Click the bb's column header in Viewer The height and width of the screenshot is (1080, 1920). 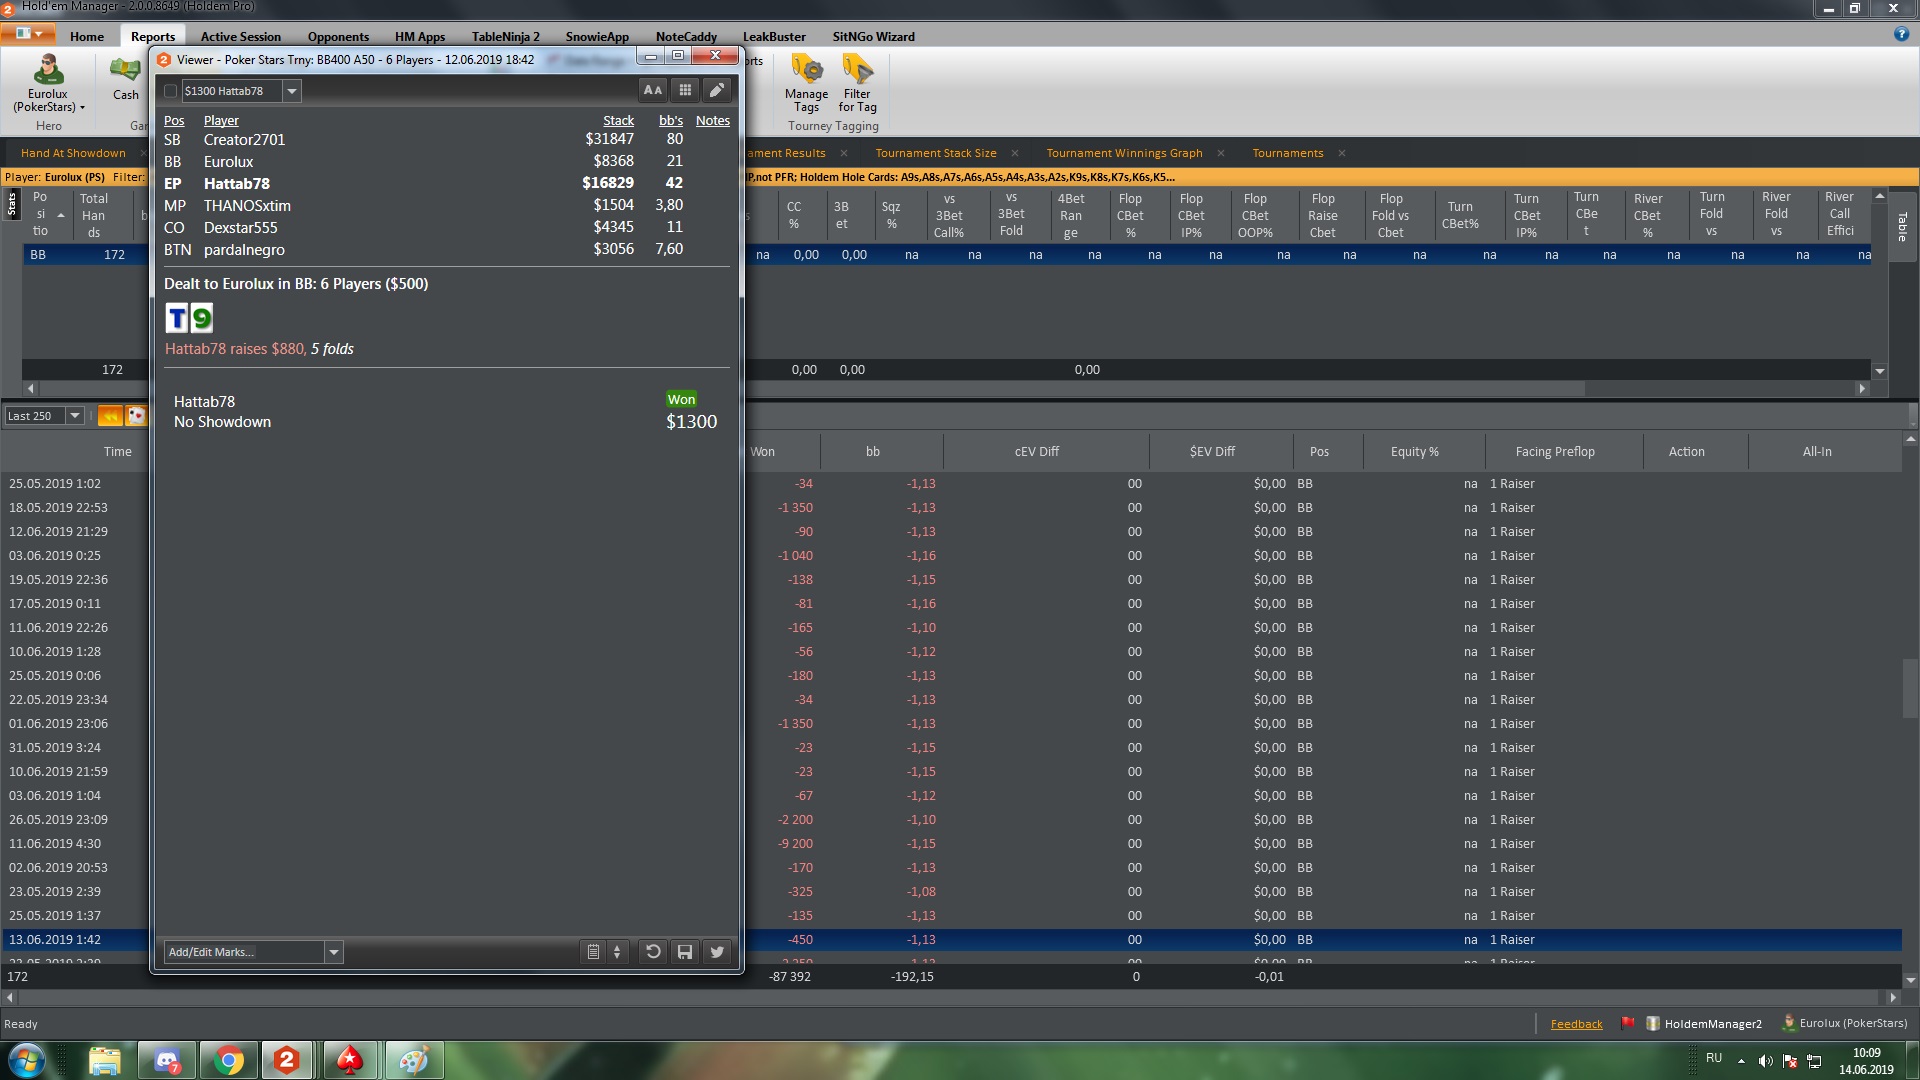[x=671, y=120]
